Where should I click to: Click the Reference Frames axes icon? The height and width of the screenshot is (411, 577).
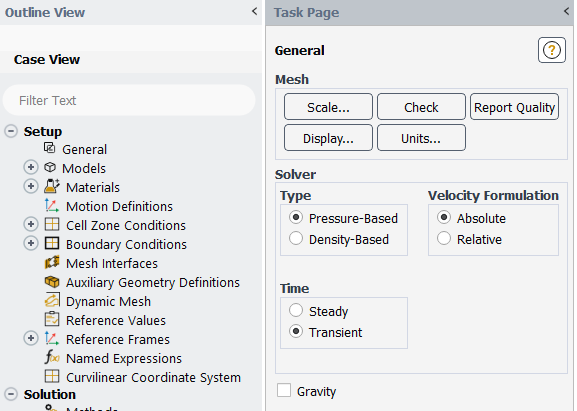52,339
